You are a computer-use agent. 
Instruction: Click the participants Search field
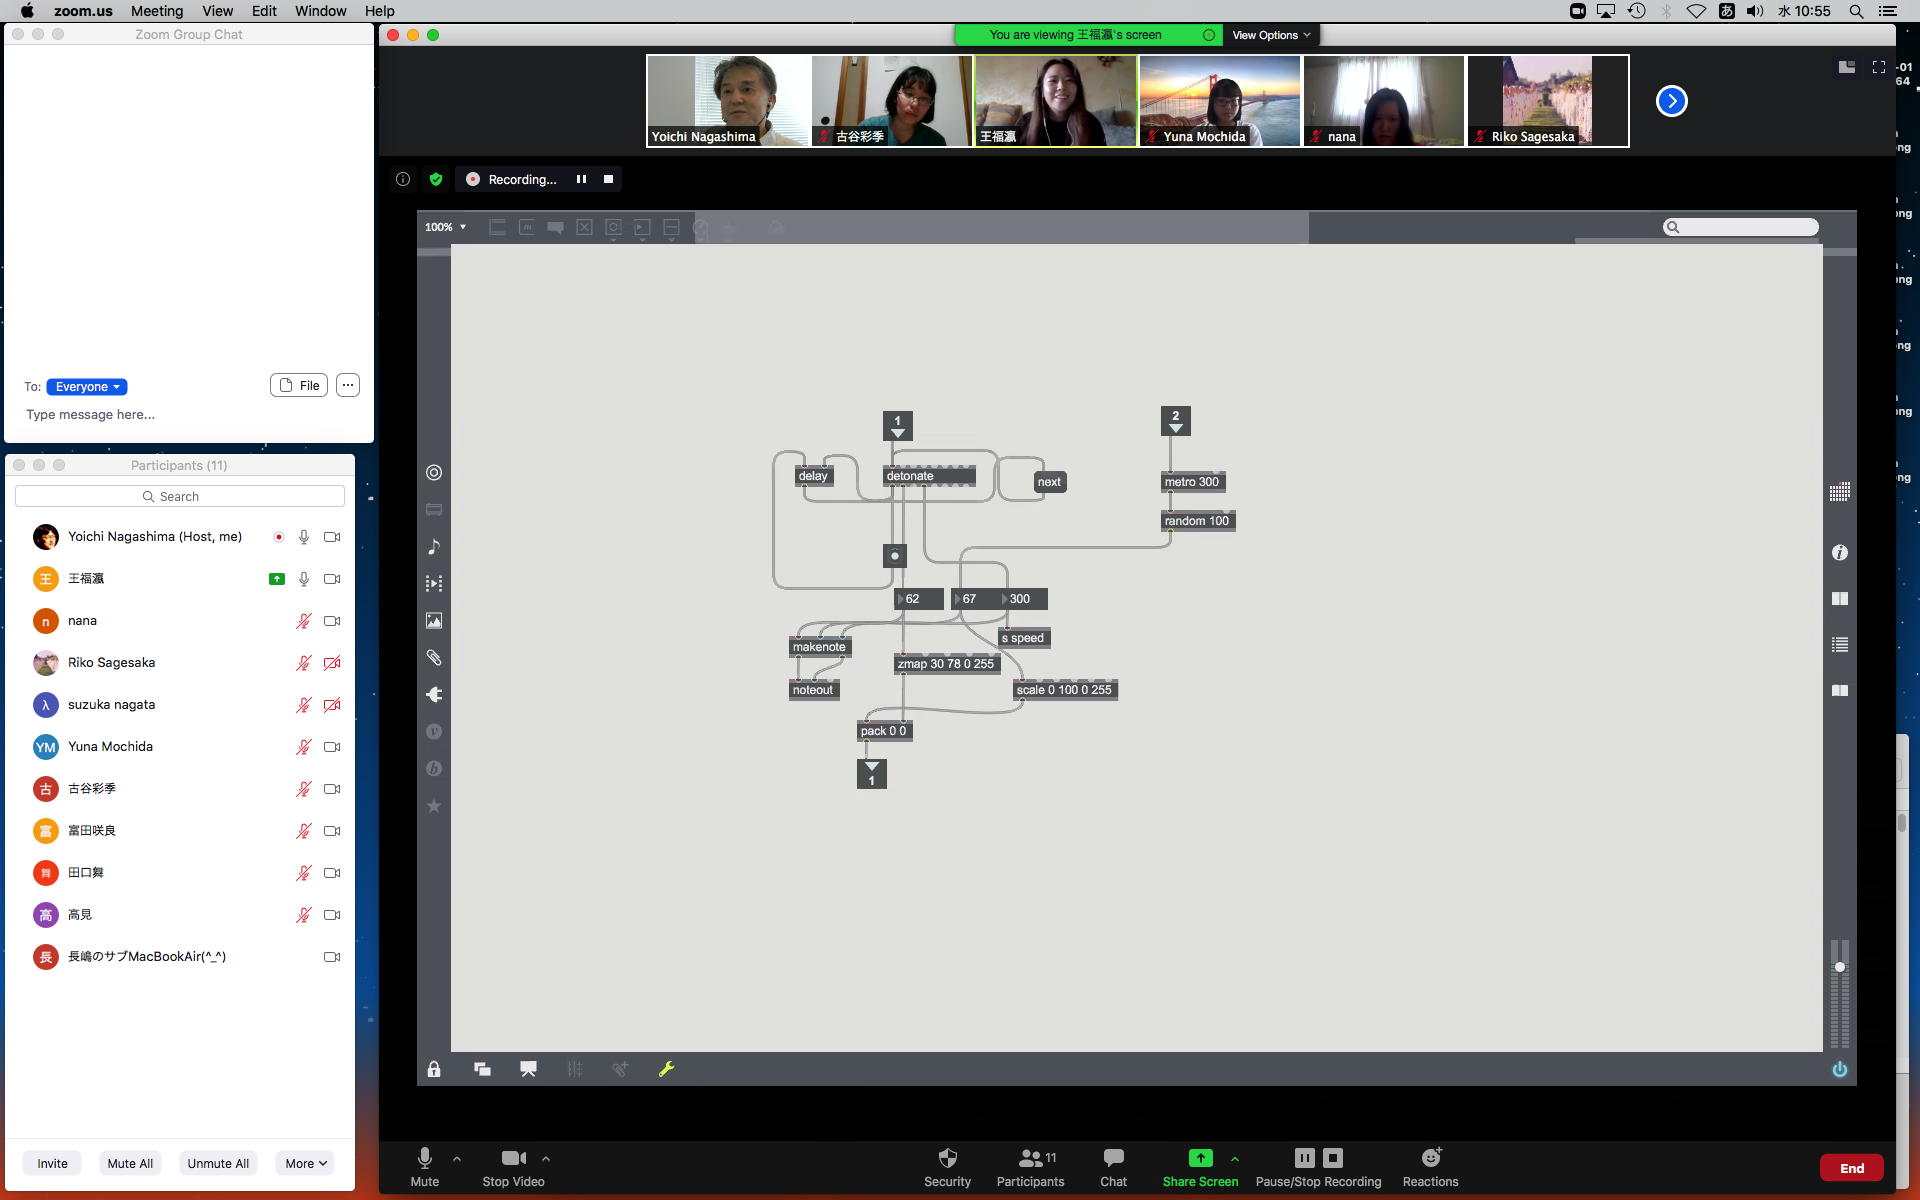tap(180, 496)
